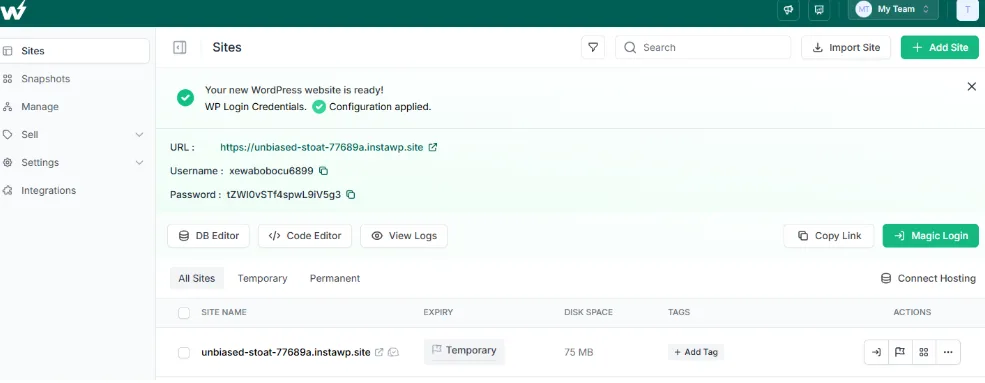This screenshot has width=985, height=383.
Task: Click the row's flag reserve icon
Action: 900,352
